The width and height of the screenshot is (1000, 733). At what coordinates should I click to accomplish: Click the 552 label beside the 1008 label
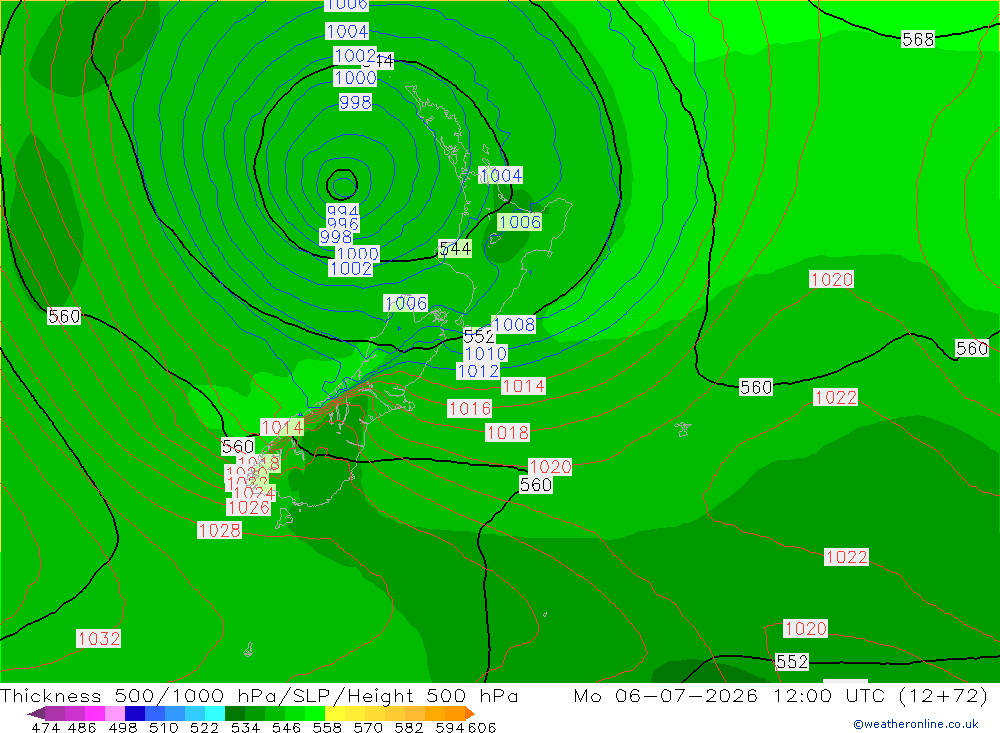click(478, 336)
